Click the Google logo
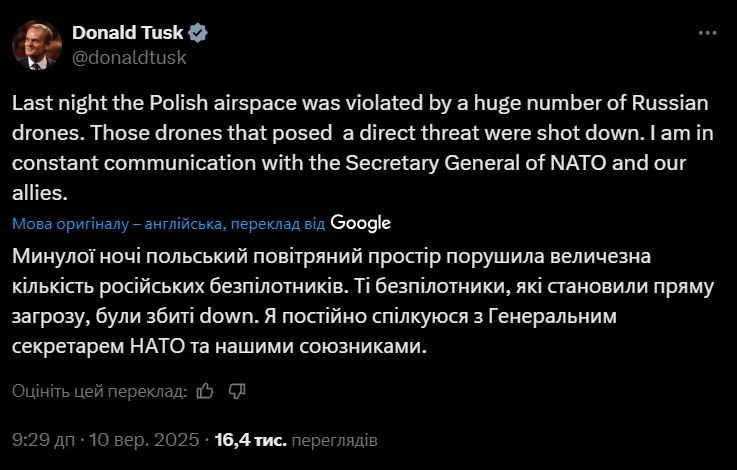The height and width of the screenshot is (470, 737). (360, 223)
